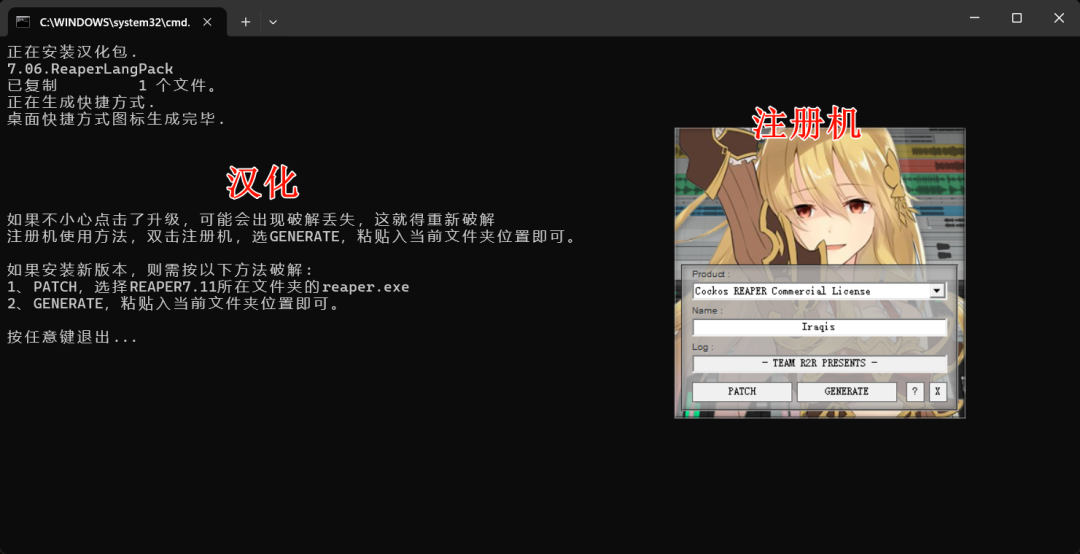Image resolution: width=1080 pixels, height=554 pixels.
Task: Open a new terminal tab
Action: (x=245, y=22)
